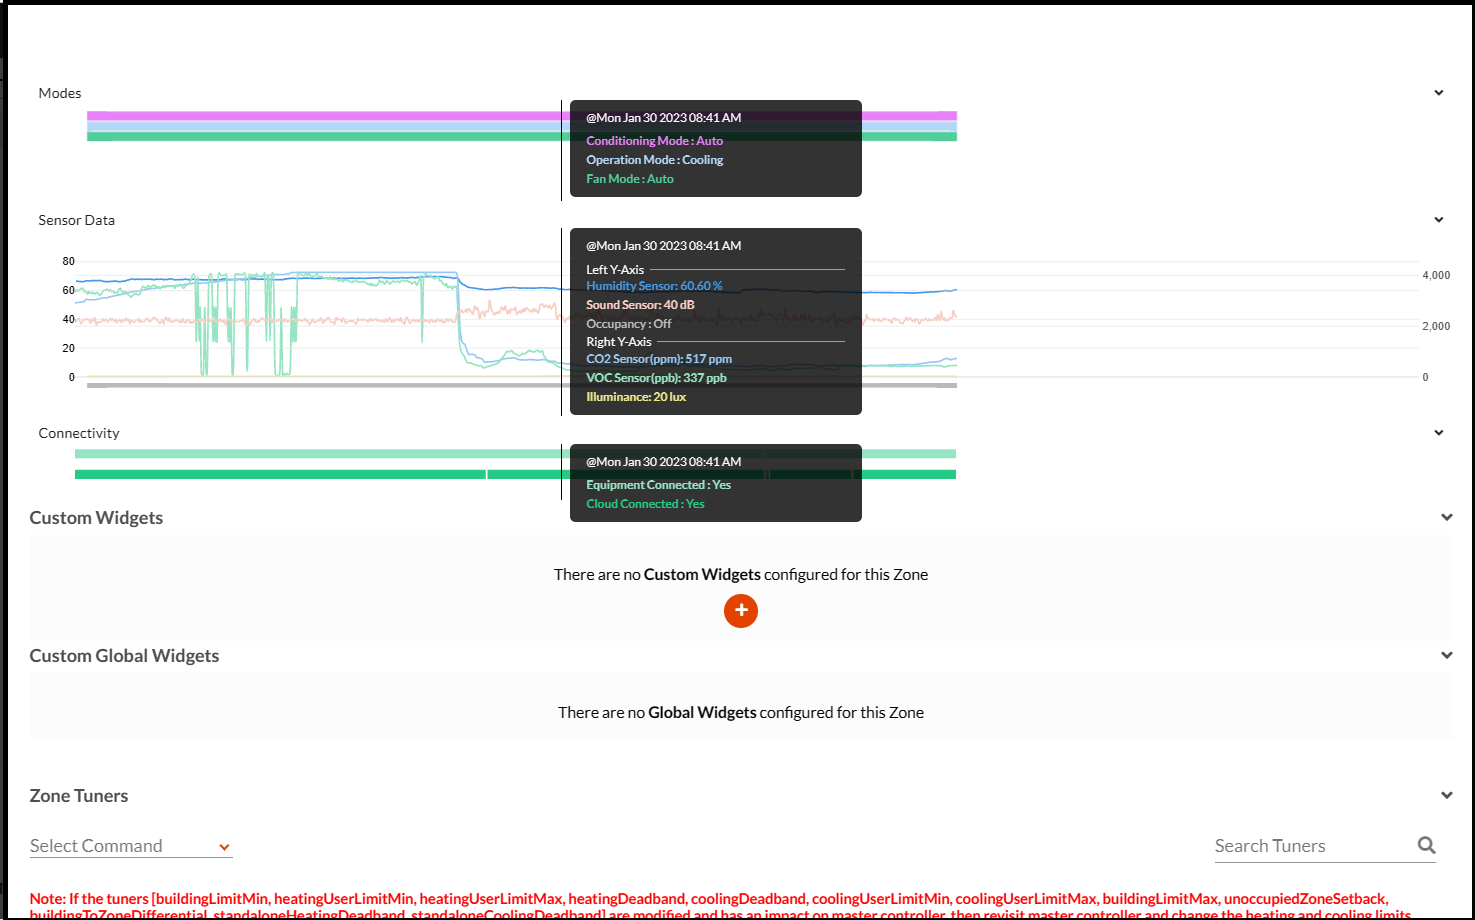Click the 4,000 right axis label

1436,275
